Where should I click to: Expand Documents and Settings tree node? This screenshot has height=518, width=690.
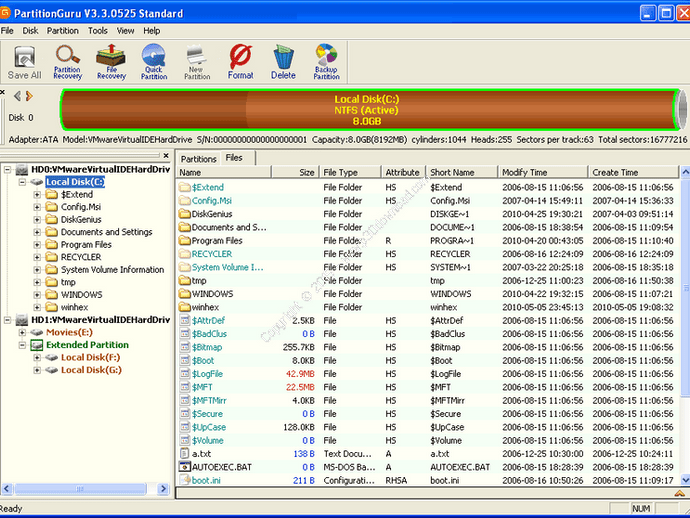click(x=37, y=232)
